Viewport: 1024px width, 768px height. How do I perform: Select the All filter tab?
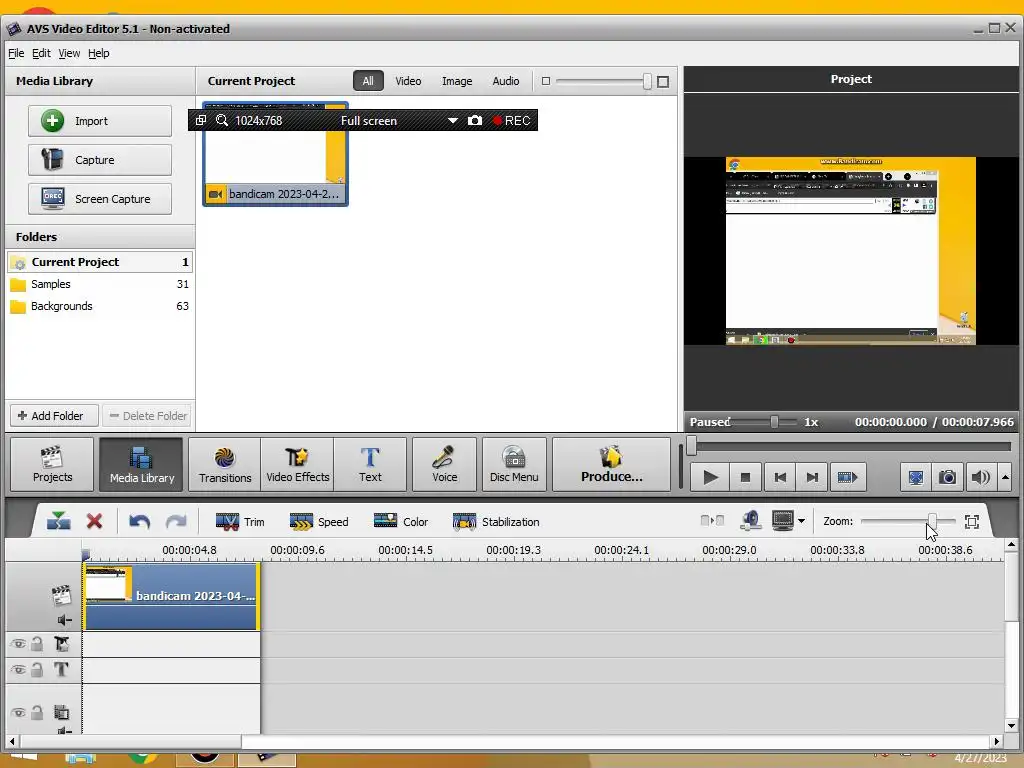pyautogui.click(x=368, y=81)
